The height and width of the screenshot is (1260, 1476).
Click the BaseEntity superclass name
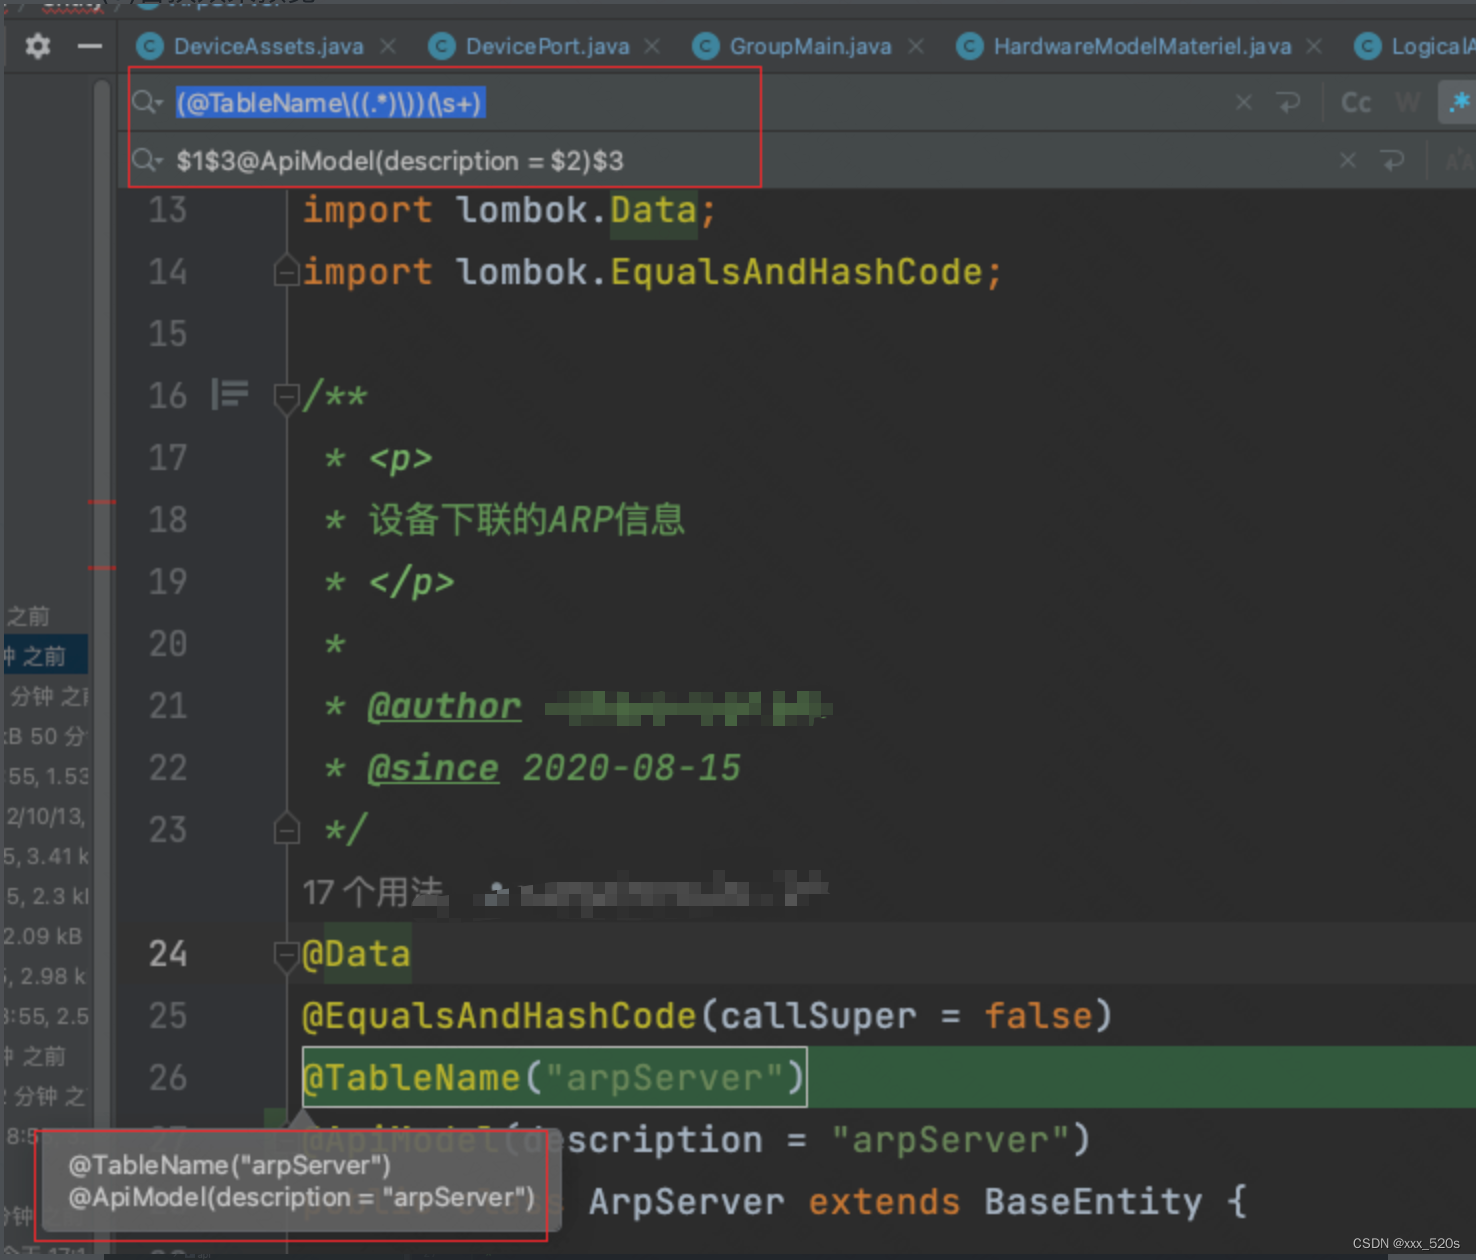click(1093, 1202)
